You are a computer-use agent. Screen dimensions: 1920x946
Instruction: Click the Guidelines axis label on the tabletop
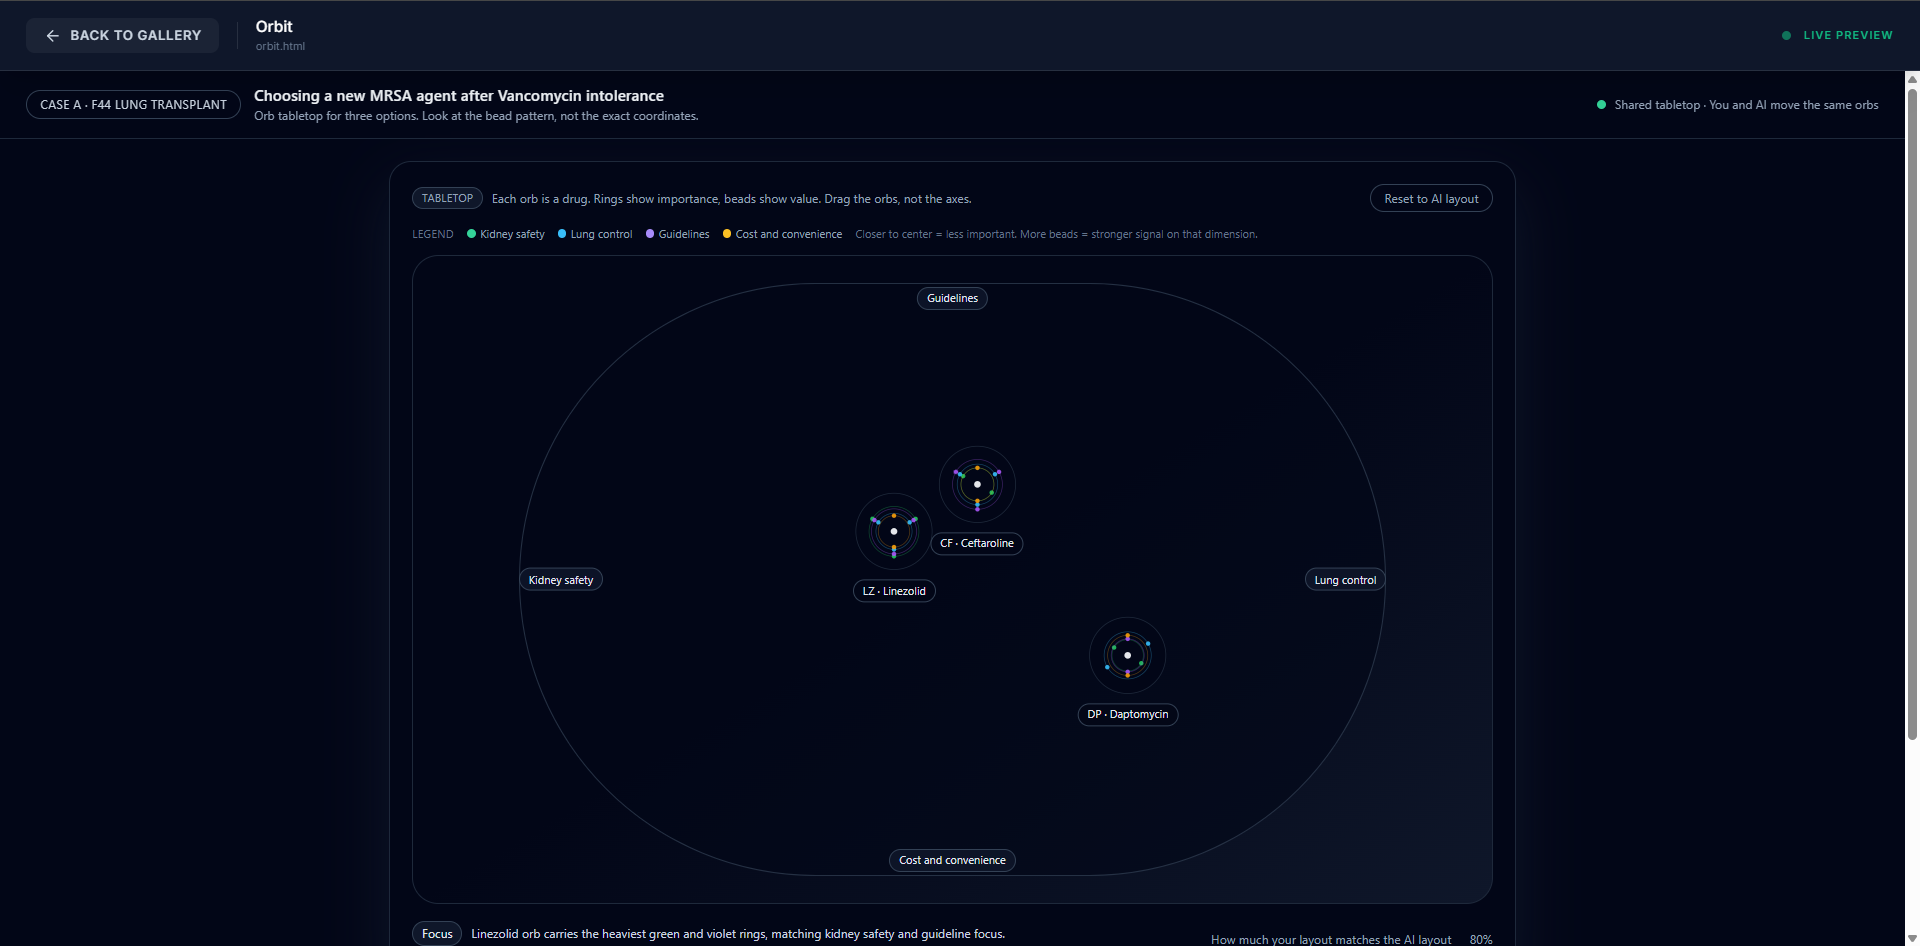coord(951,298)
